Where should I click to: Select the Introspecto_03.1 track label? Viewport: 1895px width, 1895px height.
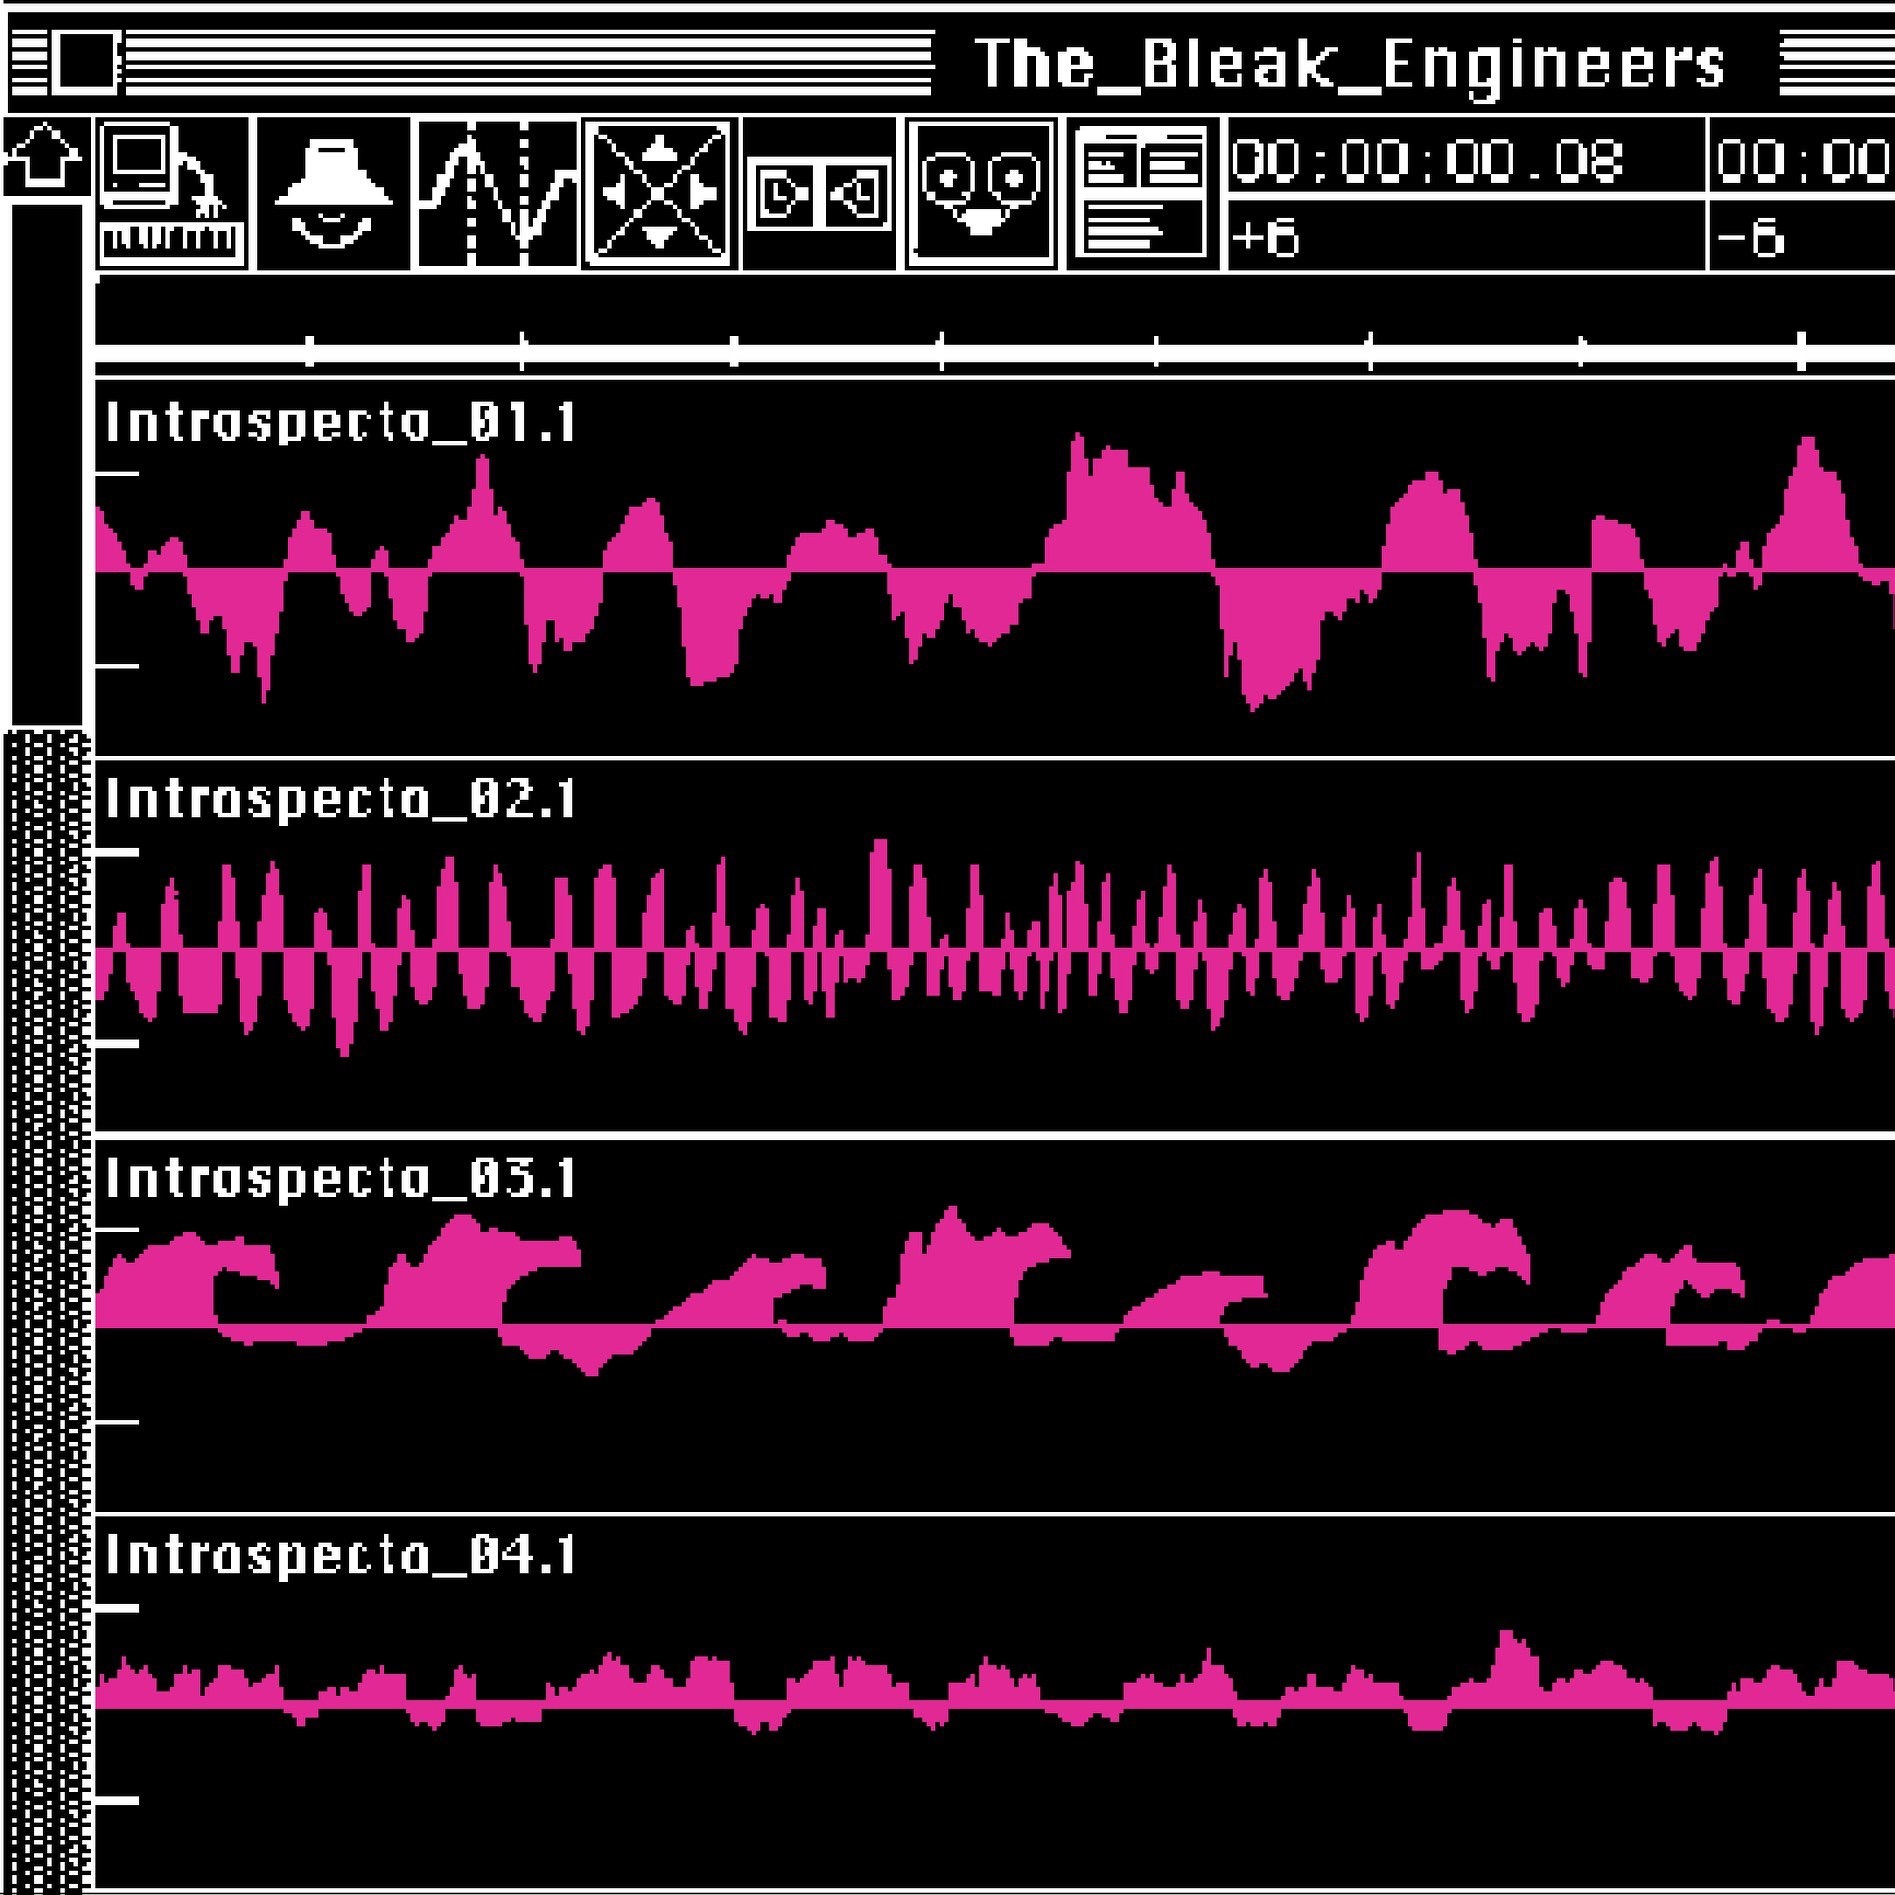pos(341,1179)
